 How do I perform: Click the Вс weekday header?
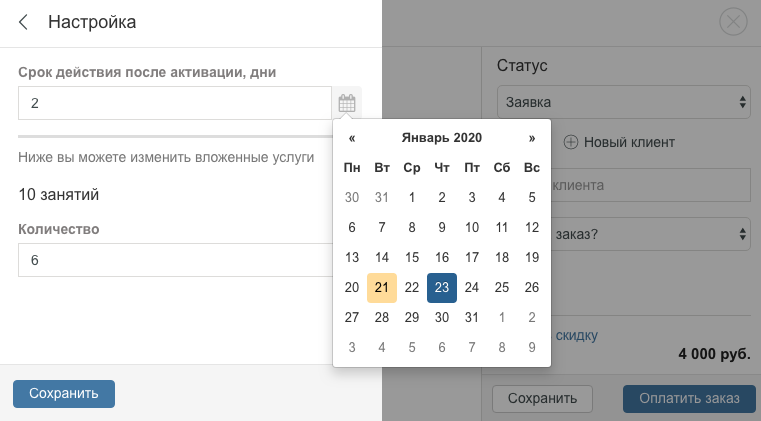pos(532,168)
